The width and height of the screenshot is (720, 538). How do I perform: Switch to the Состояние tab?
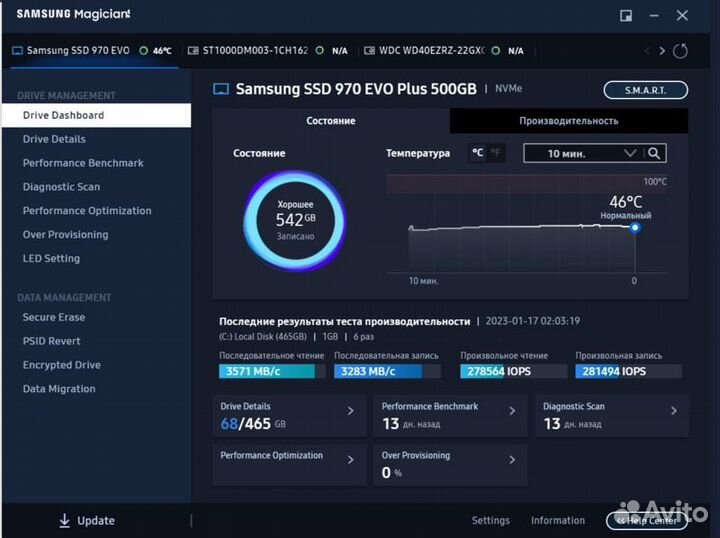pos(331,121)
